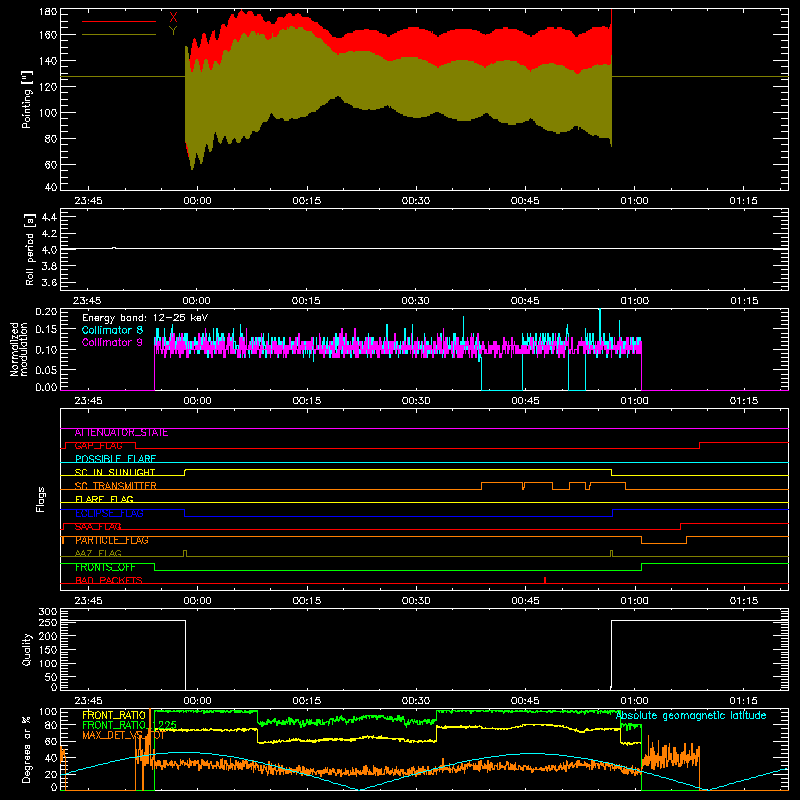This screenshot has height=800, width=800.
Task: Click the 3.6 tick on Roll period axis
Action: [49, 283]
